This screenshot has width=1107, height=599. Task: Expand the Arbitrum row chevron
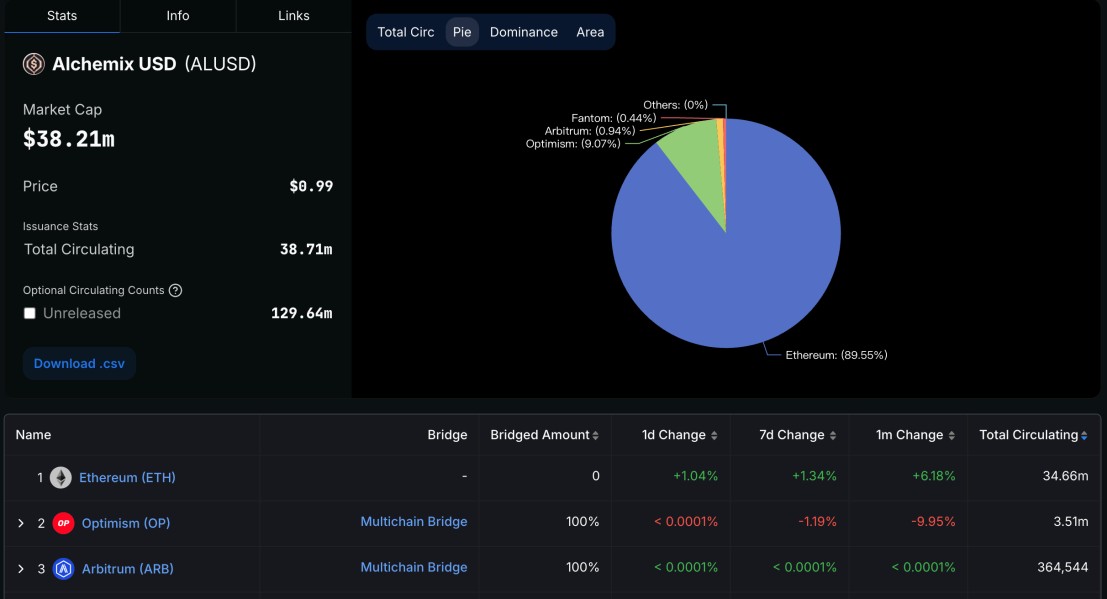[x=21, y=569]
